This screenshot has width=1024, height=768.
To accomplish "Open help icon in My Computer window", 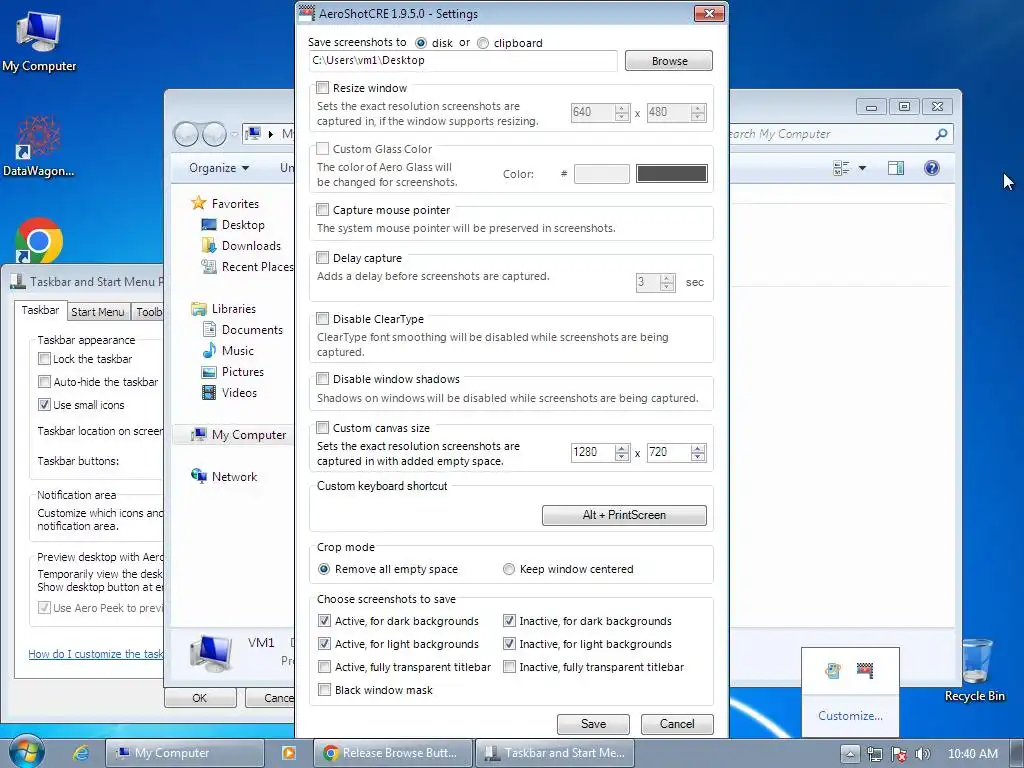I will pos(931,168).
